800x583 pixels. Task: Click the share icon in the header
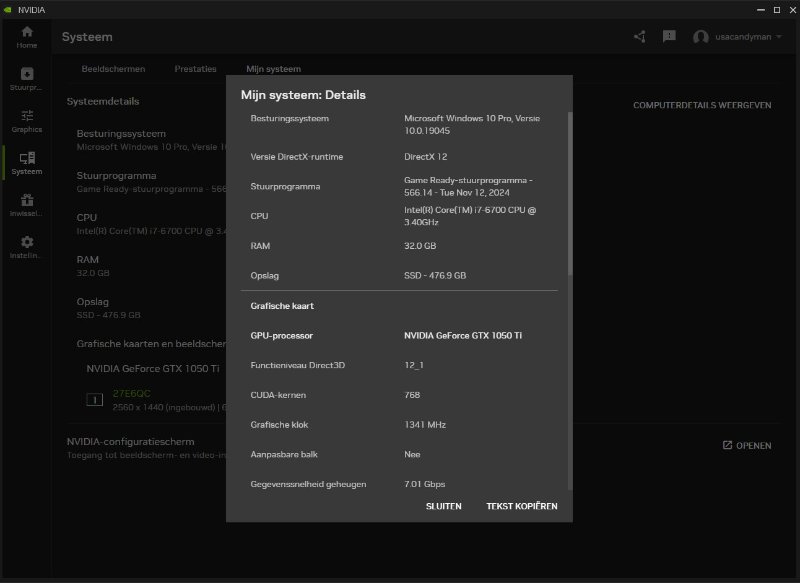tap(640, 37)
